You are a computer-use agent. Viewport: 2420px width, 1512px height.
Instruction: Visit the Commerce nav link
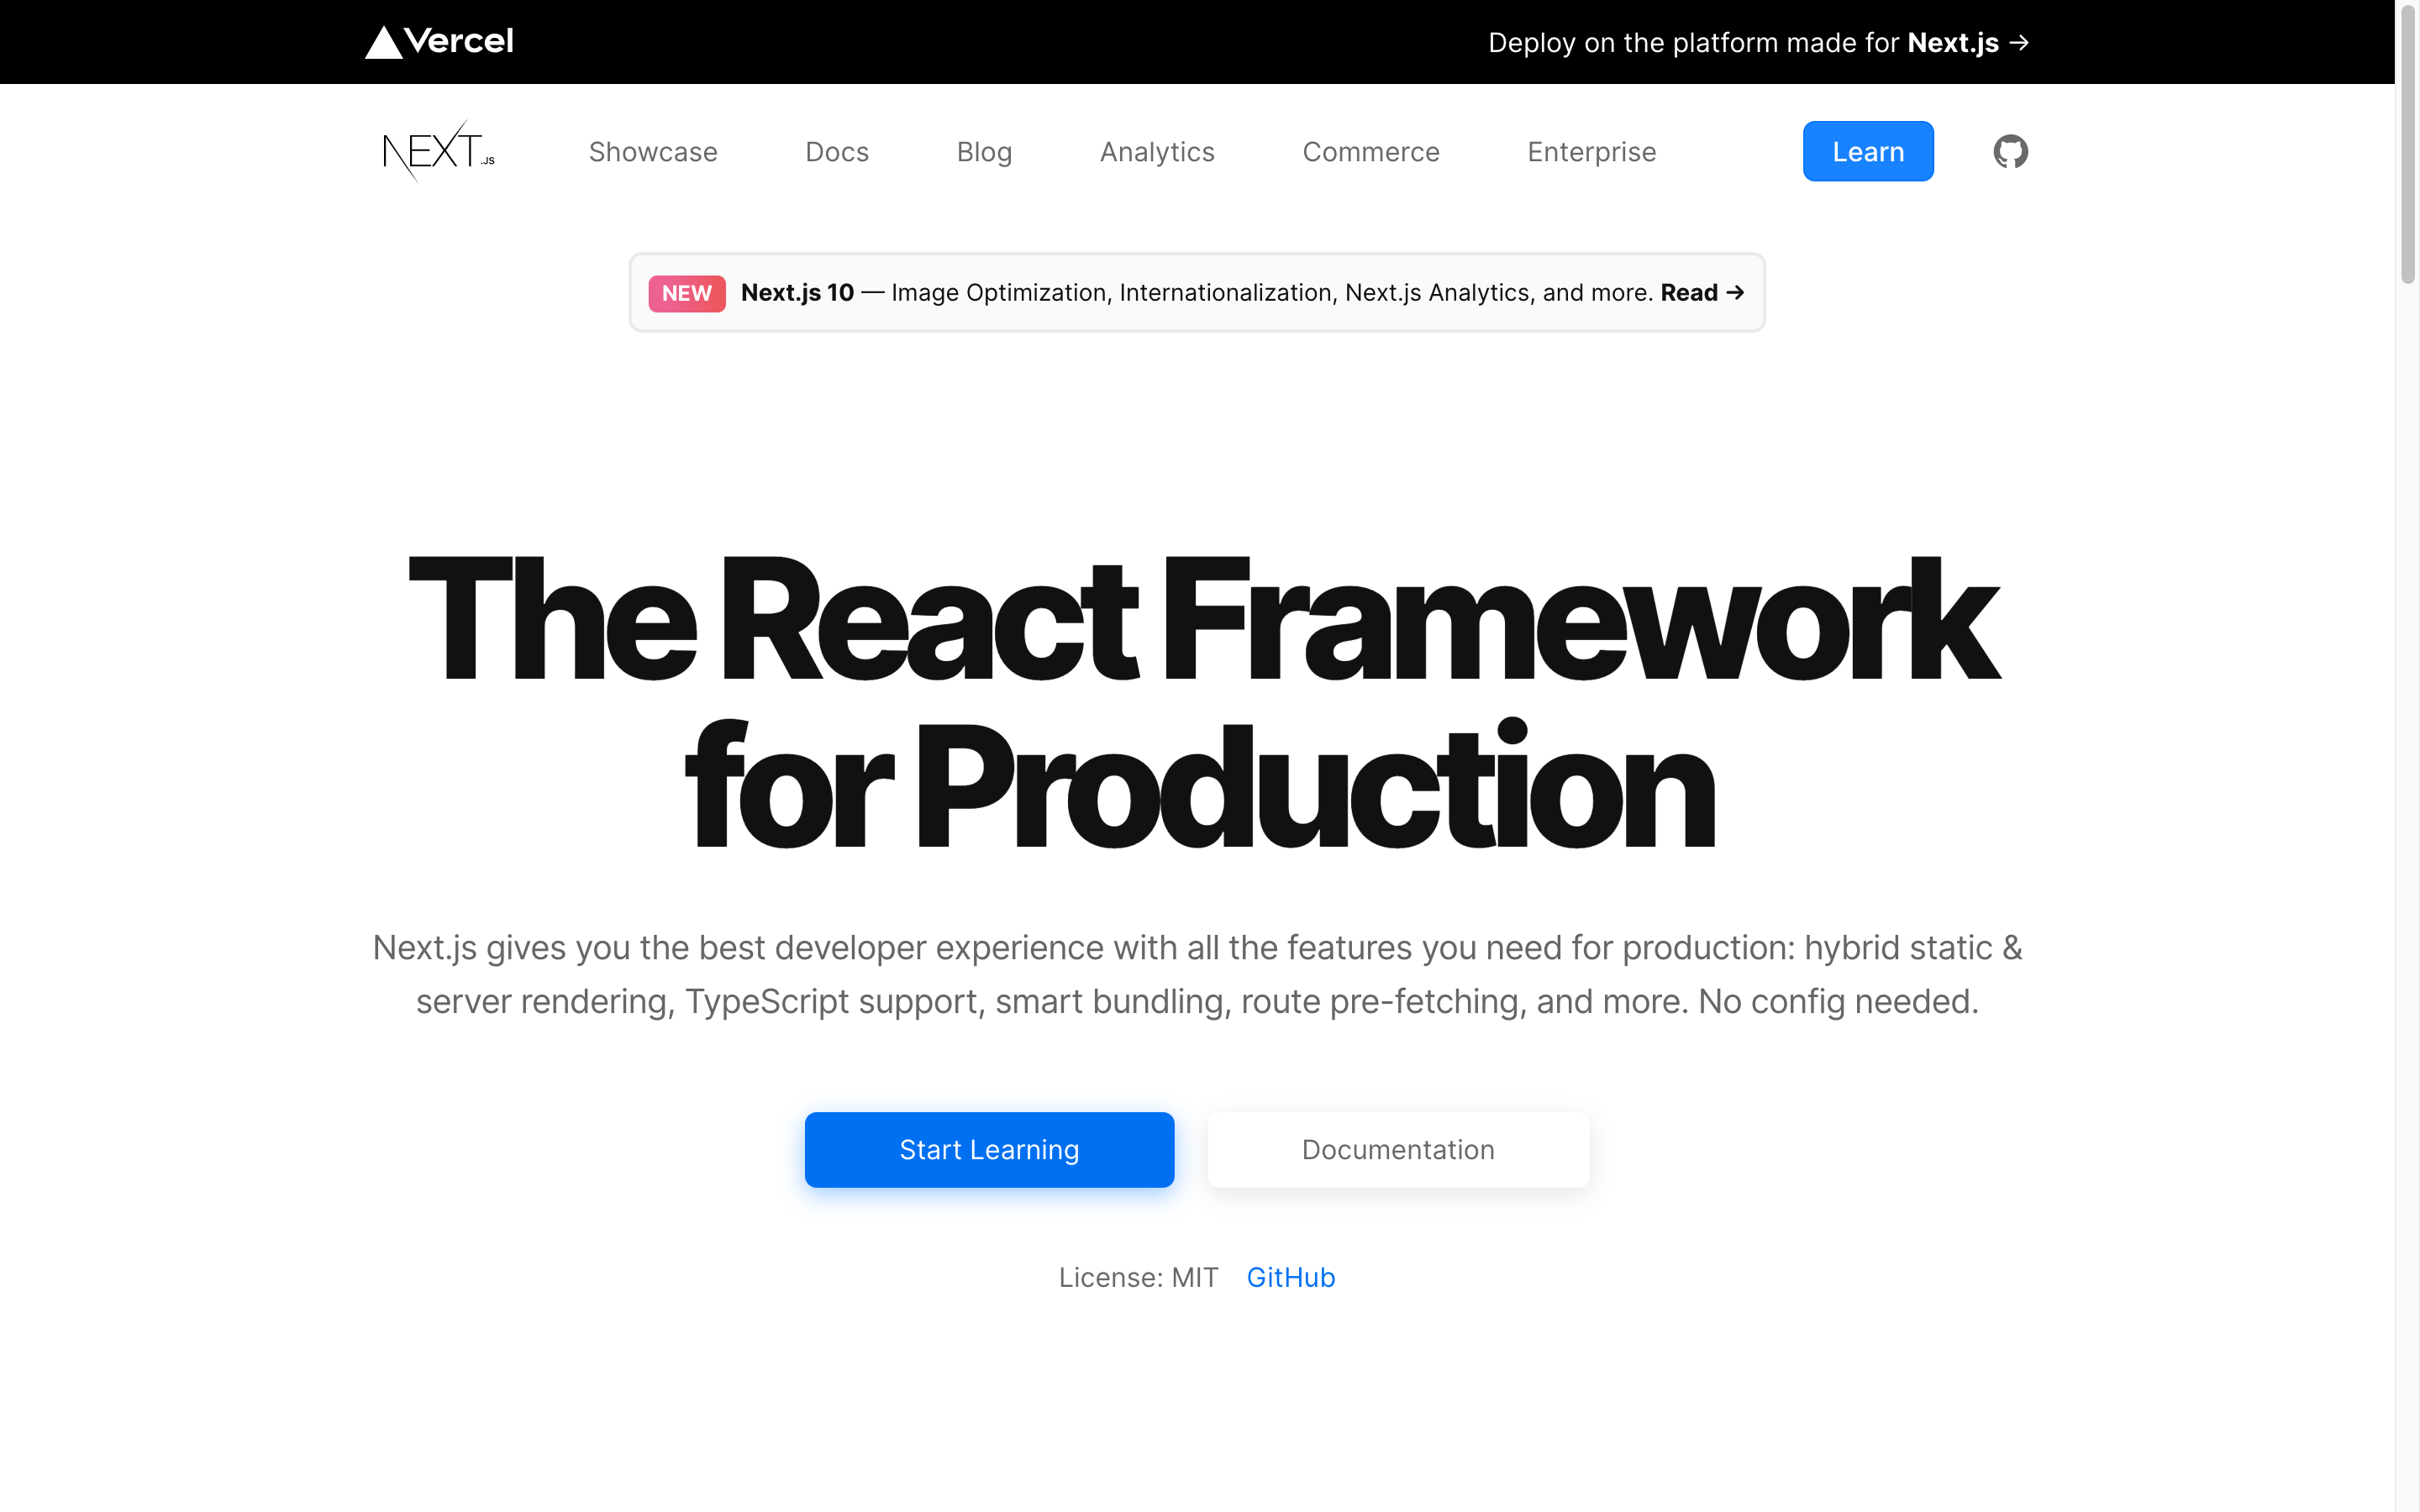point(1371,152)
